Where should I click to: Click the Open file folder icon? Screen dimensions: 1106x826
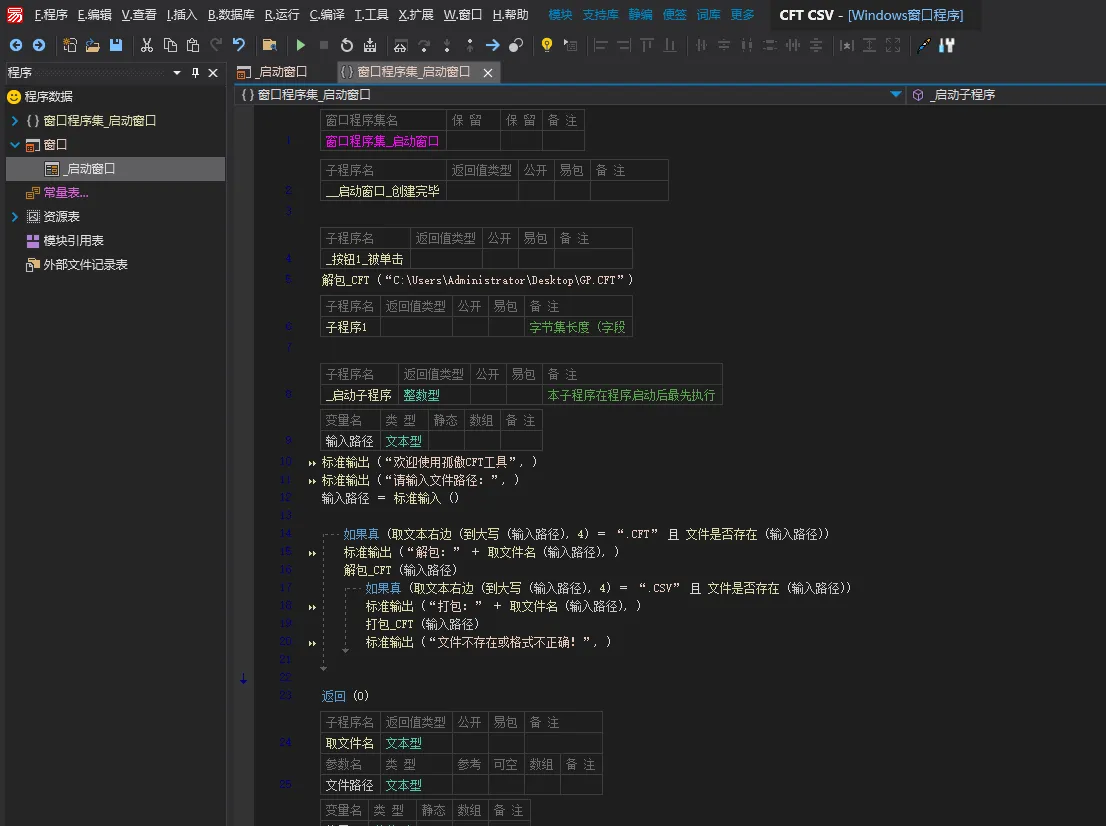(x=93, y=45)
